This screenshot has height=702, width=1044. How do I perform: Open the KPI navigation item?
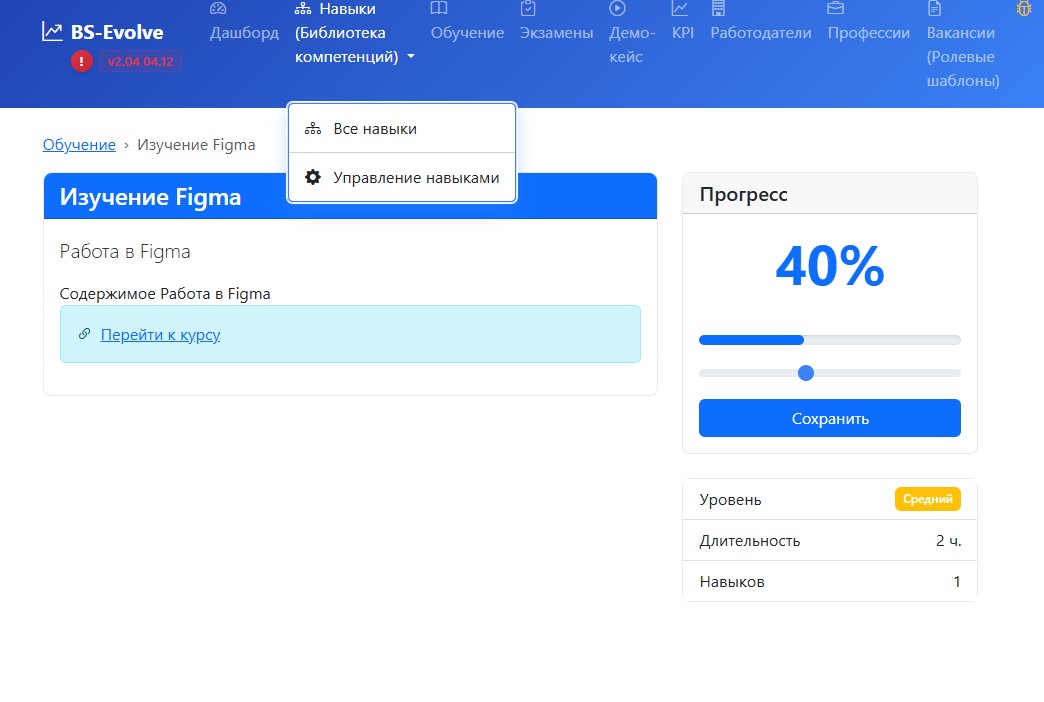click(683, 33)
